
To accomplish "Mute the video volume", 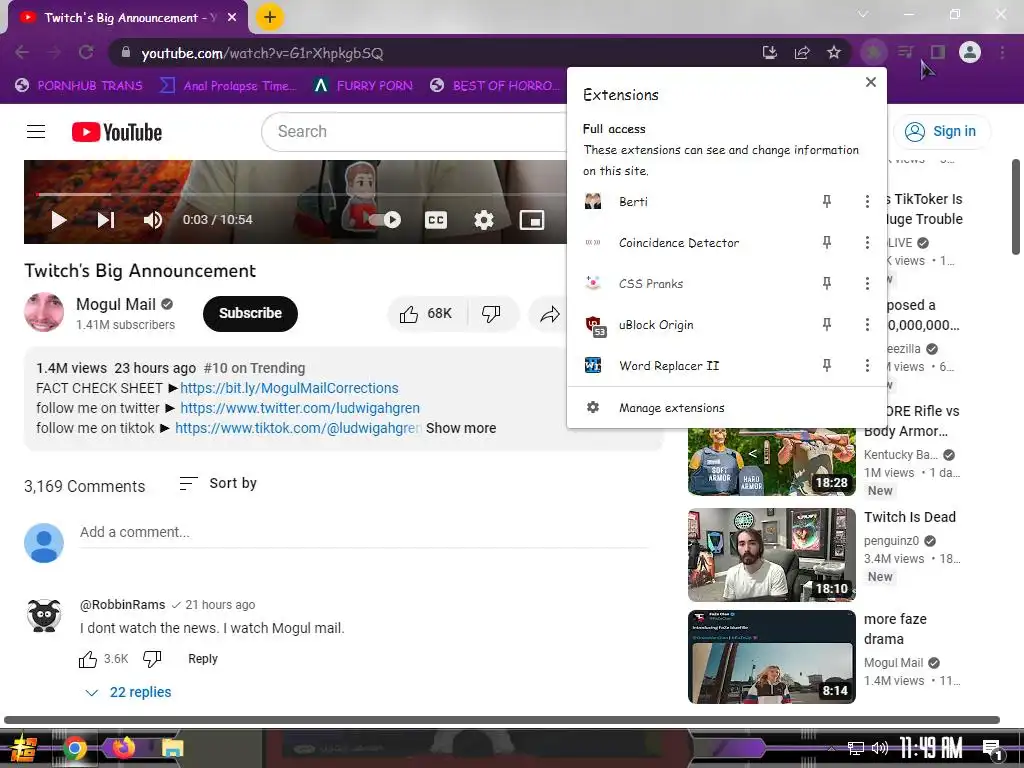I will coord(152,220).
